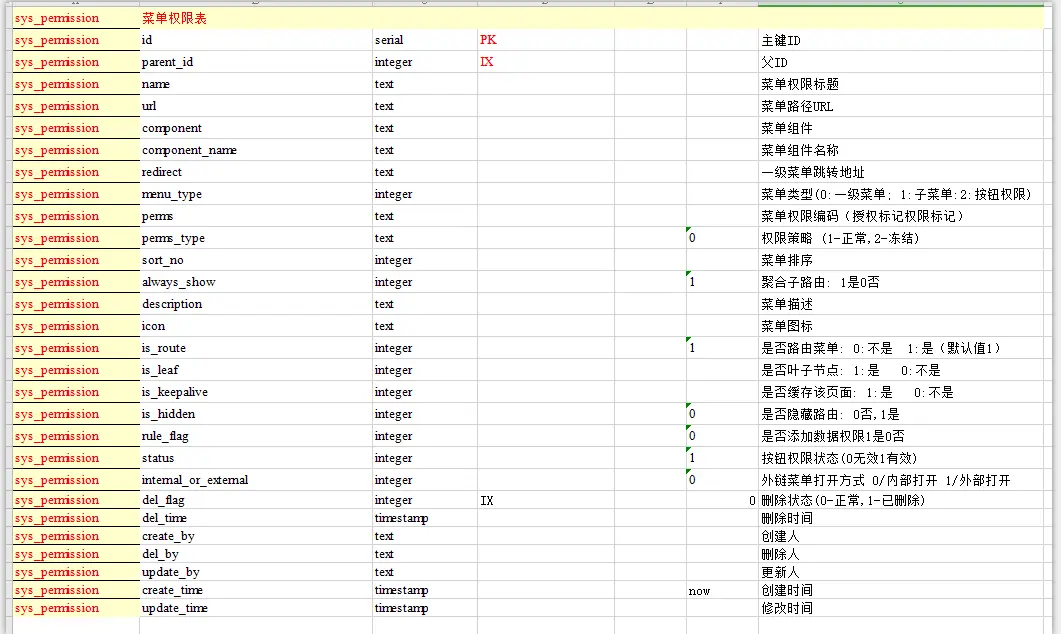Select the 菜单权限编码 comment cell
1061x634 pixels.
click(x=901, y=216)
